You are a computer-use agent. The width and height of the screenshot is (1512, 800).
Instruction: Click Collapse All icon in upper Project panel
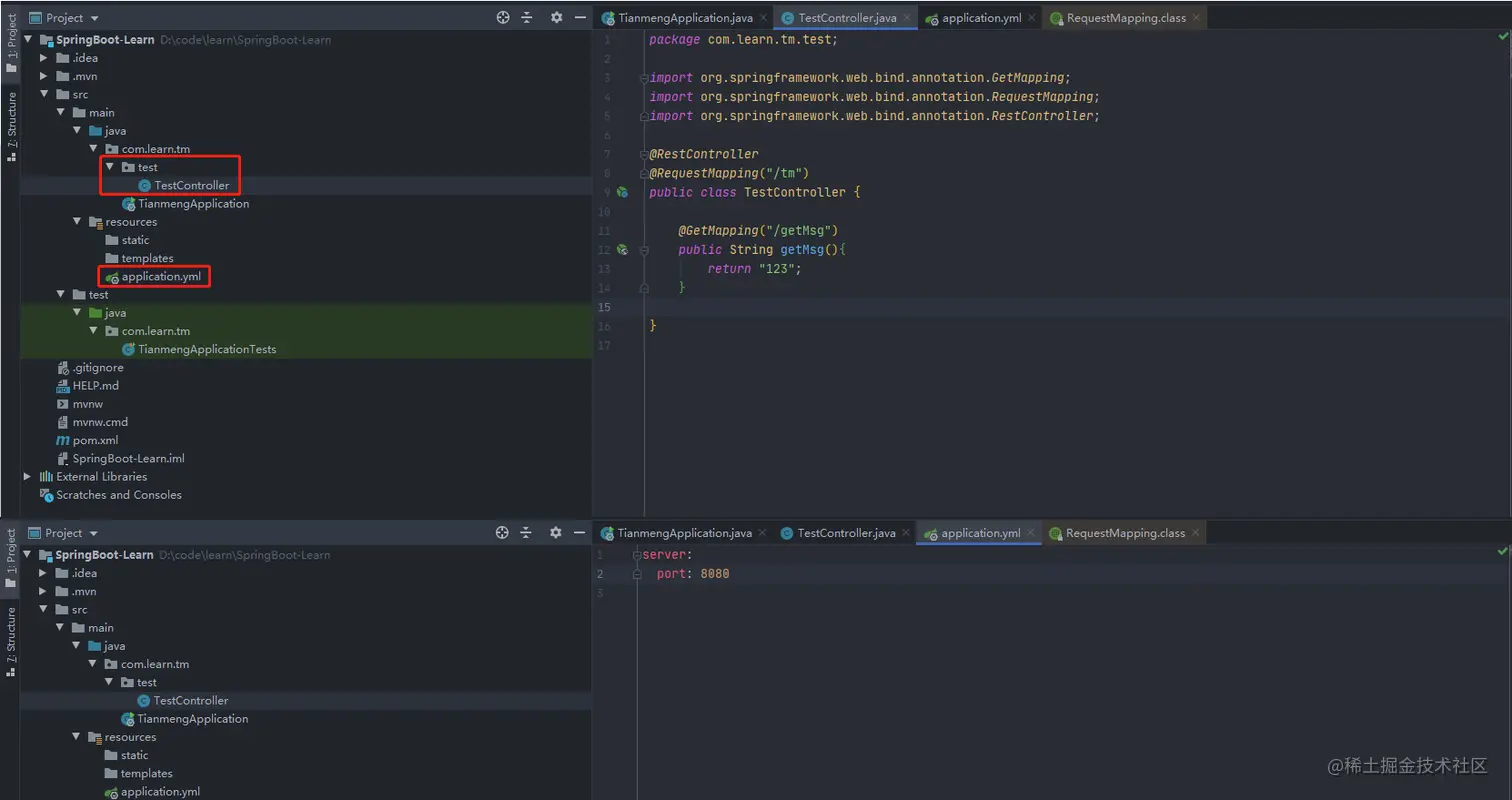[x=528, y=18]
